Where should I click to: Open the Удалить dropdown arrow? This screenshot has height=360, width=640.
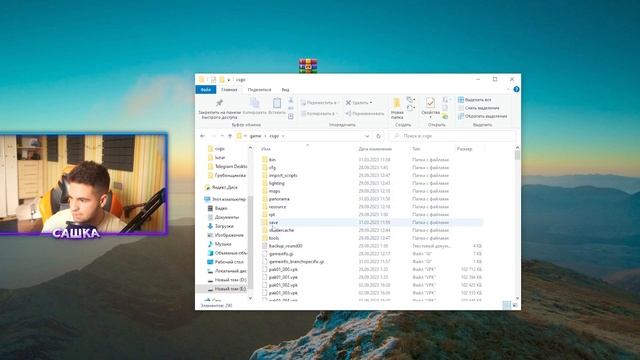pos(371,103)
